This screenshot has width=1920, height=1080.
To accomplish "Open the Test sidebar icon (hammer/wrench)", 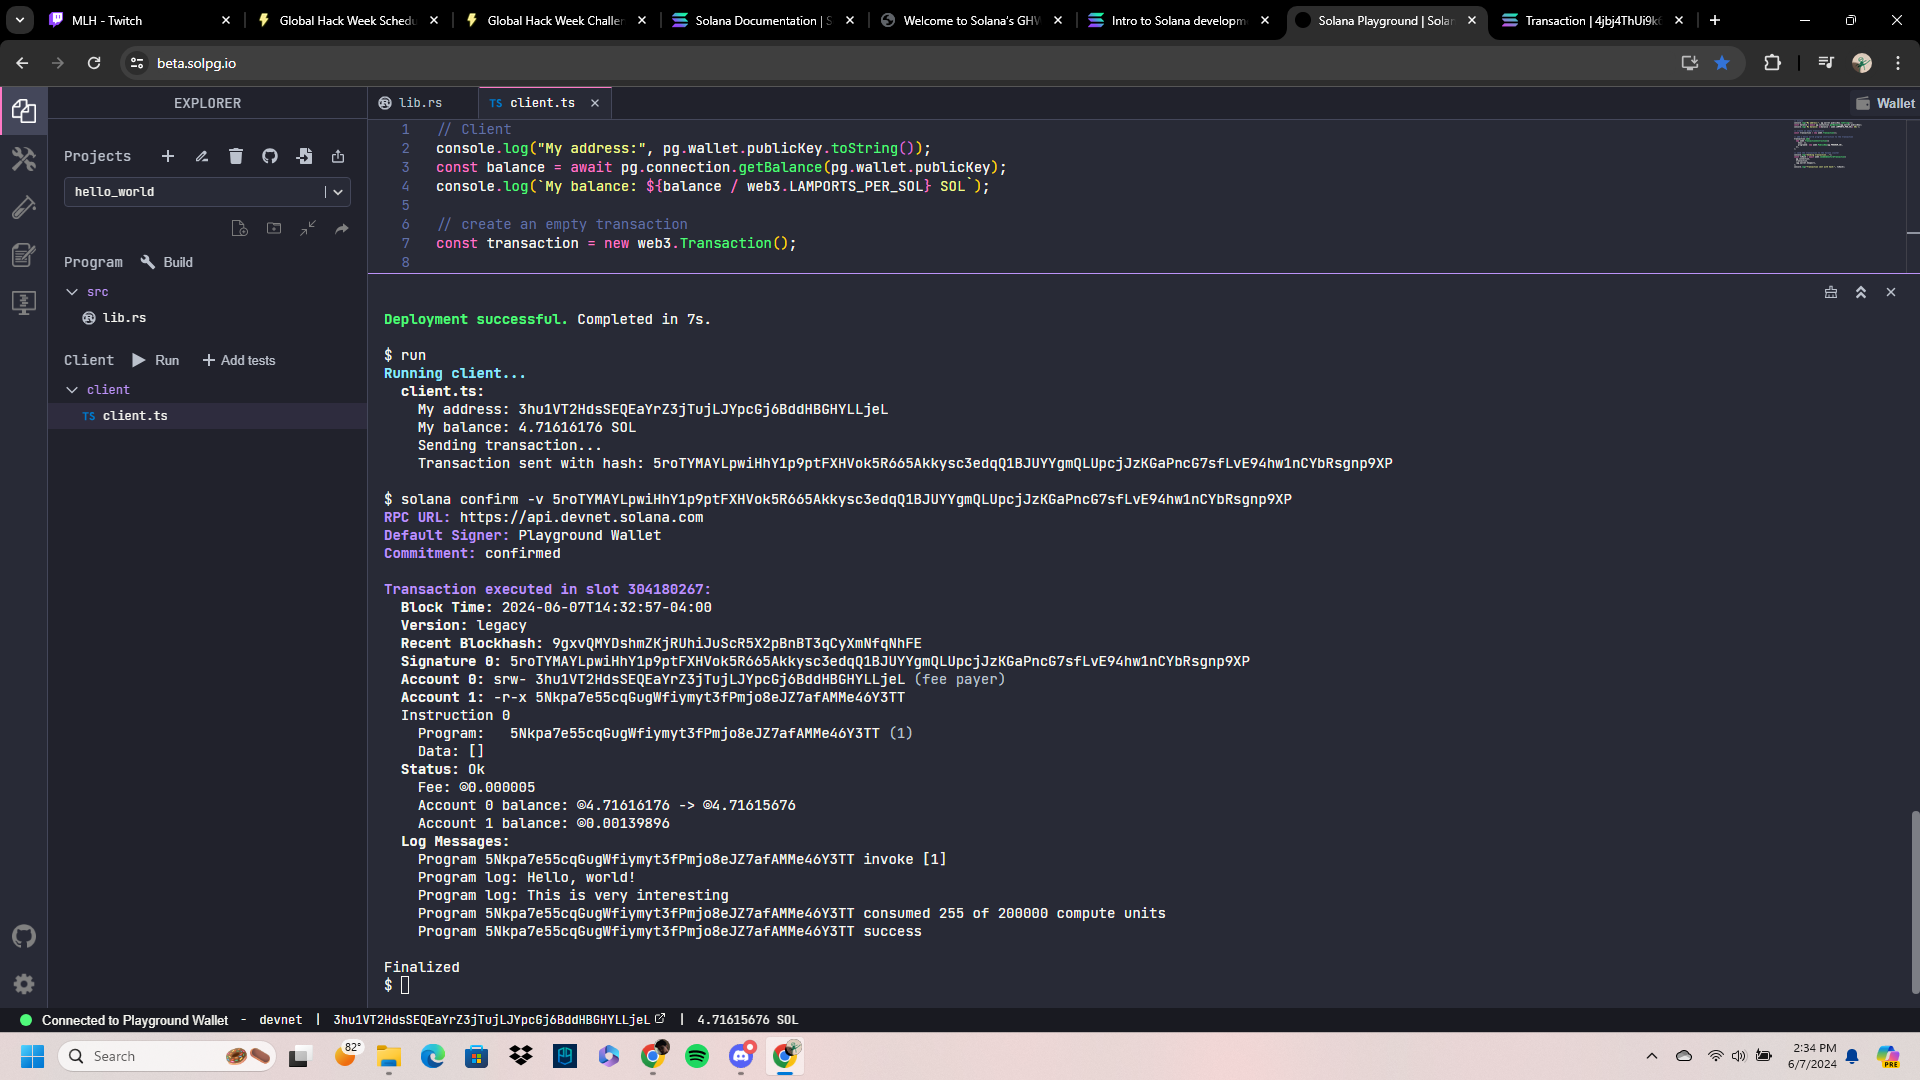I will click(x=24, y=207).
